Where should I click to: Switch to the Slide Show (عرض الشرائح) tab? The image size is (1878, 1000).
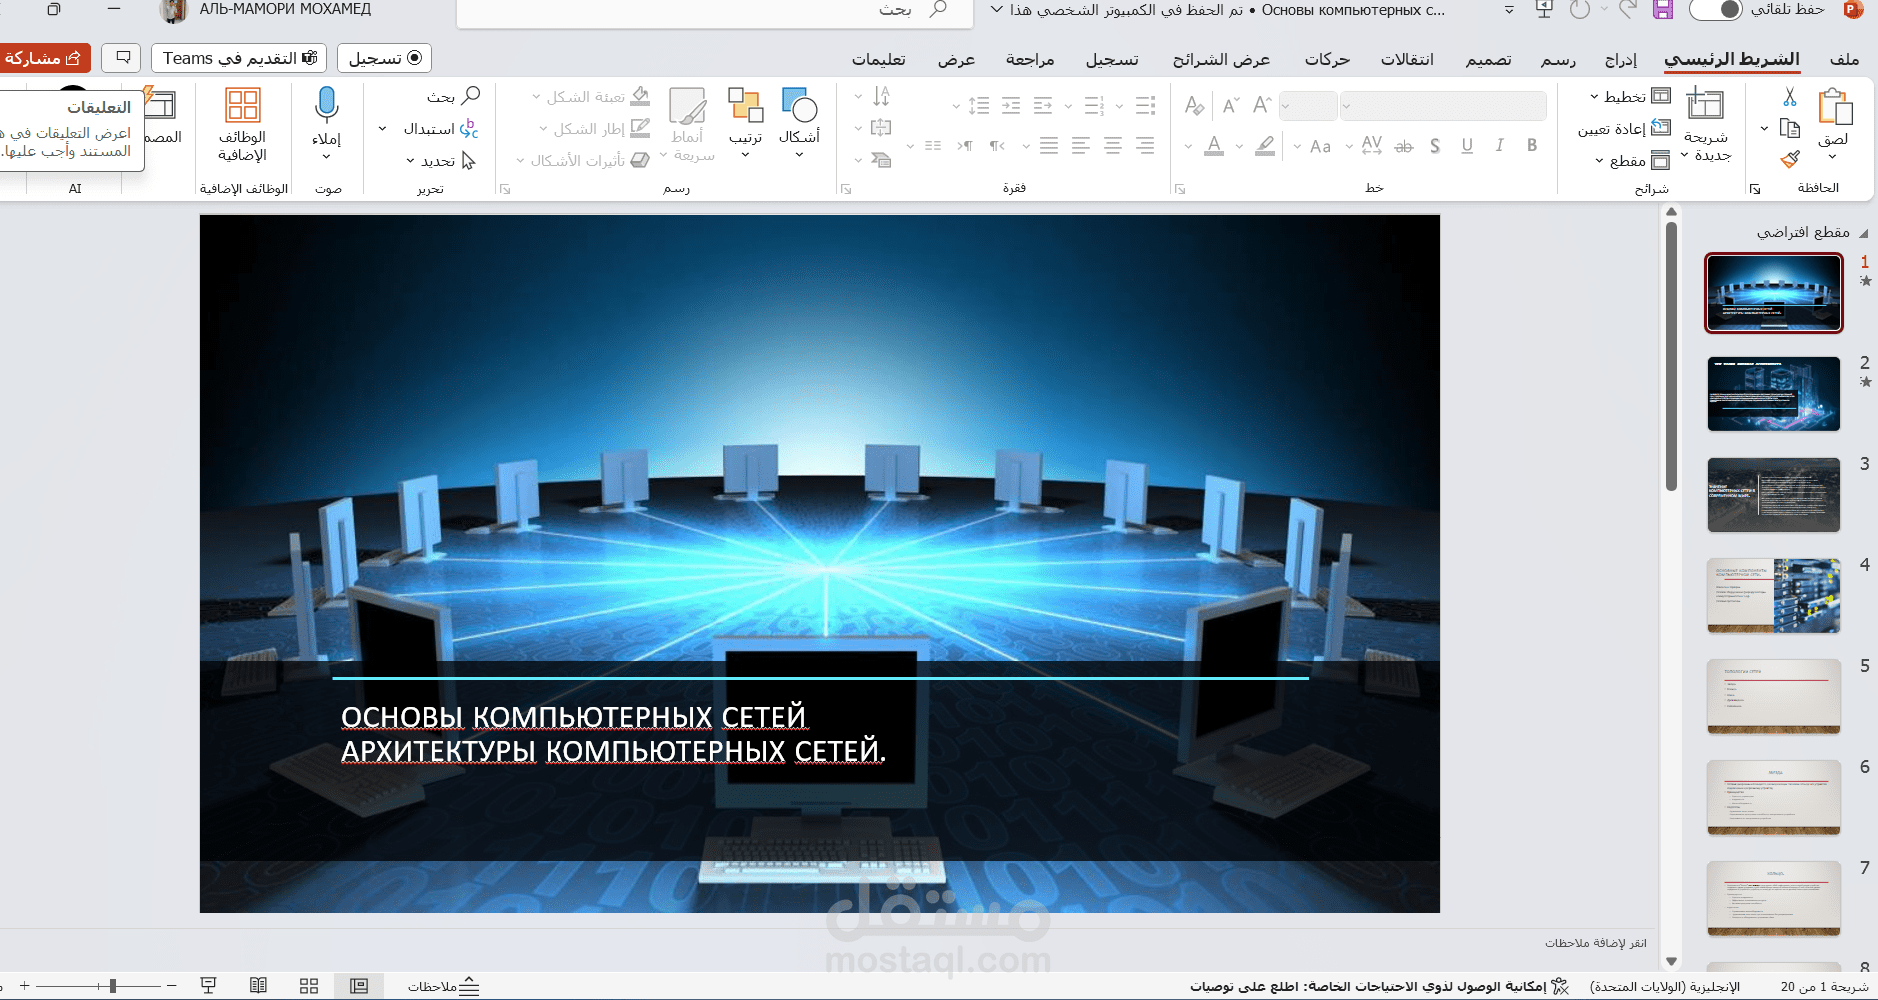[1221, 59]
